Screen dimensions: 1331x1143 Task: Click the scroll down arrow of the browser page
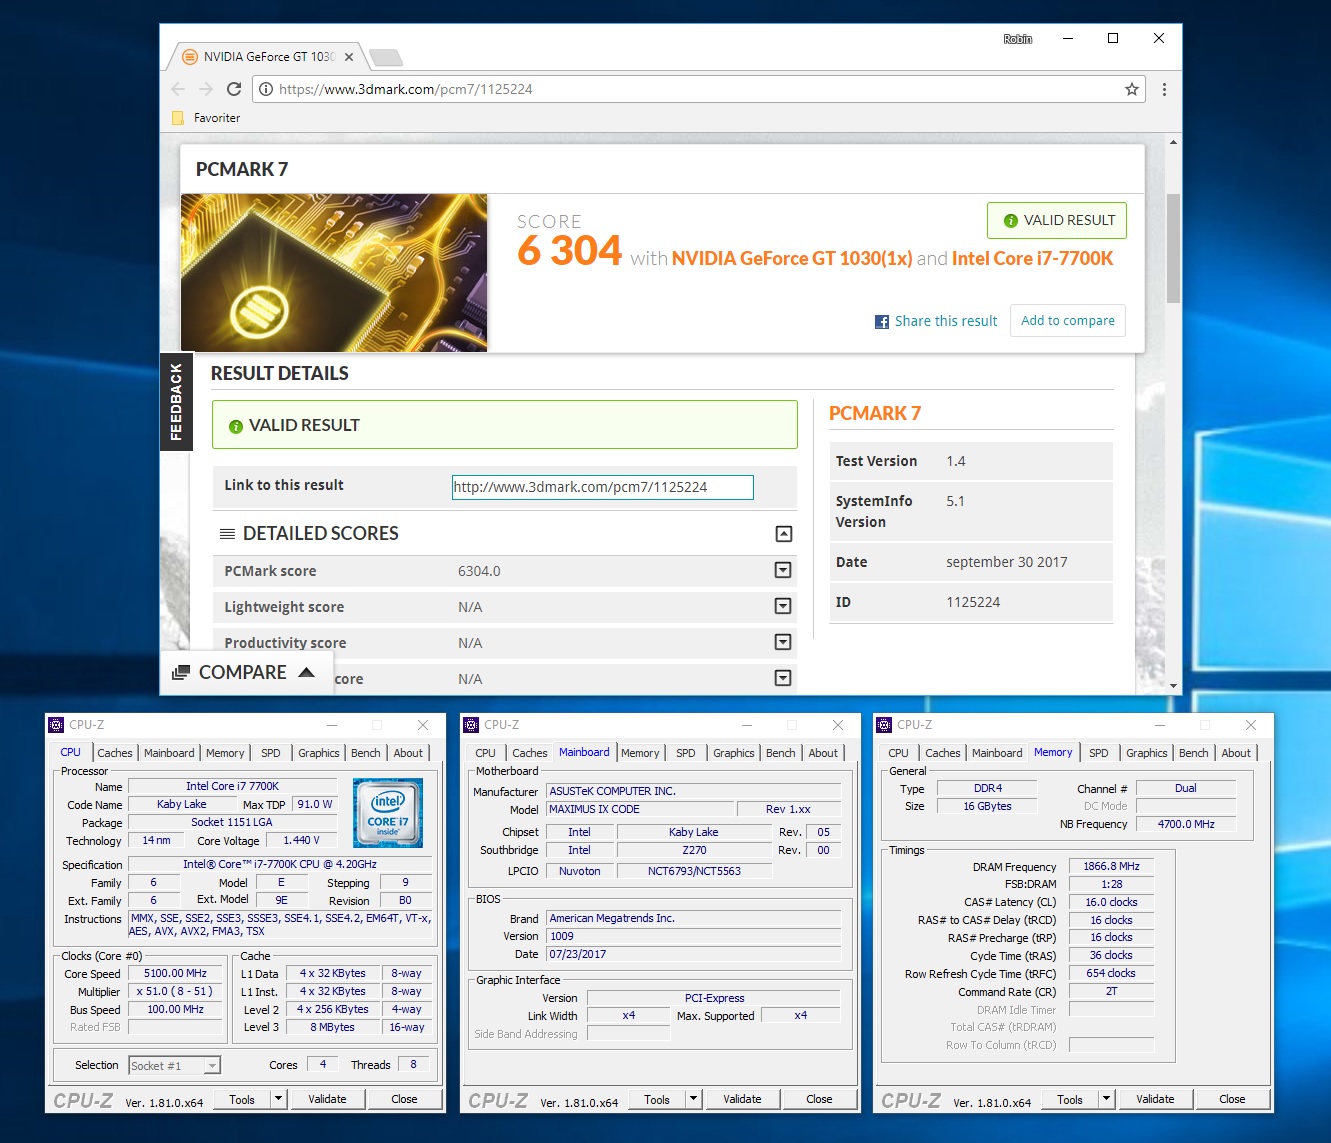(x=1173, y=685)
